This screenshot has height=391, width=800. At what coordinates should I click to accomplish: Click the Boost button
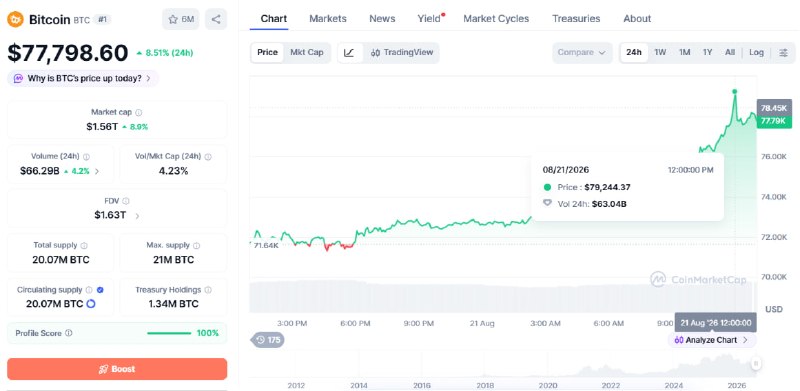[x=117, y=369]
